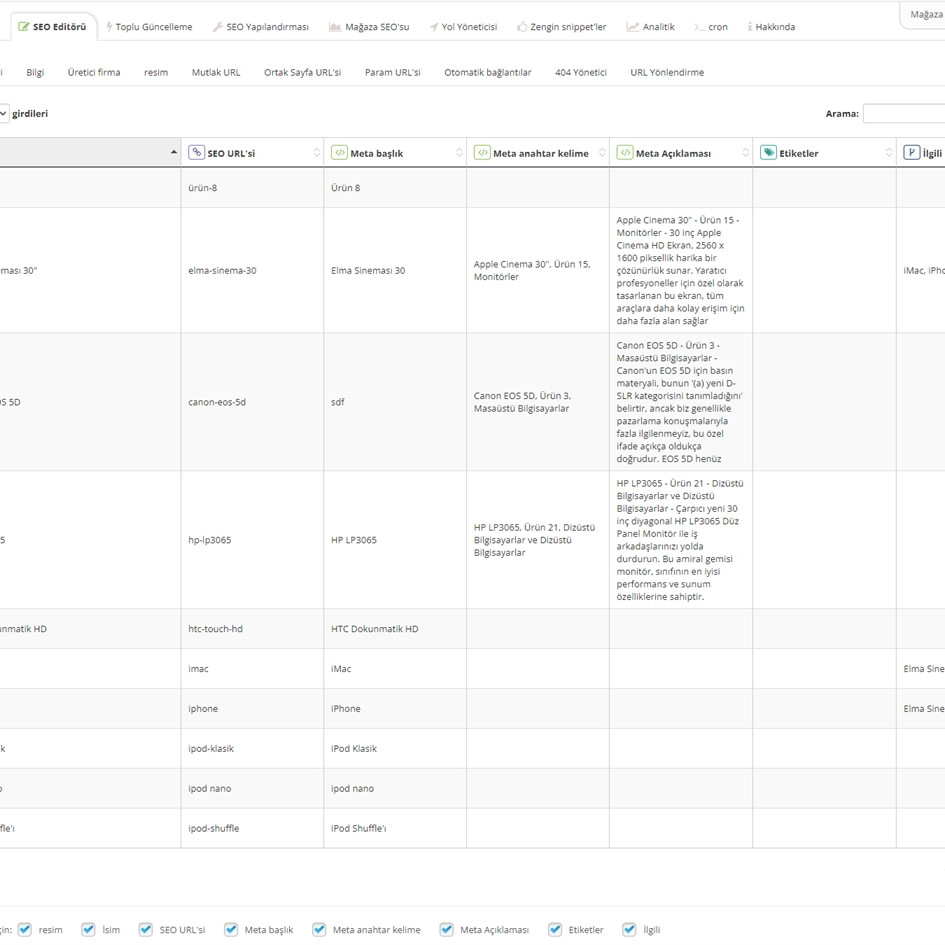
Task: Click the imac SEO URL cell
Action: (252, 669)
